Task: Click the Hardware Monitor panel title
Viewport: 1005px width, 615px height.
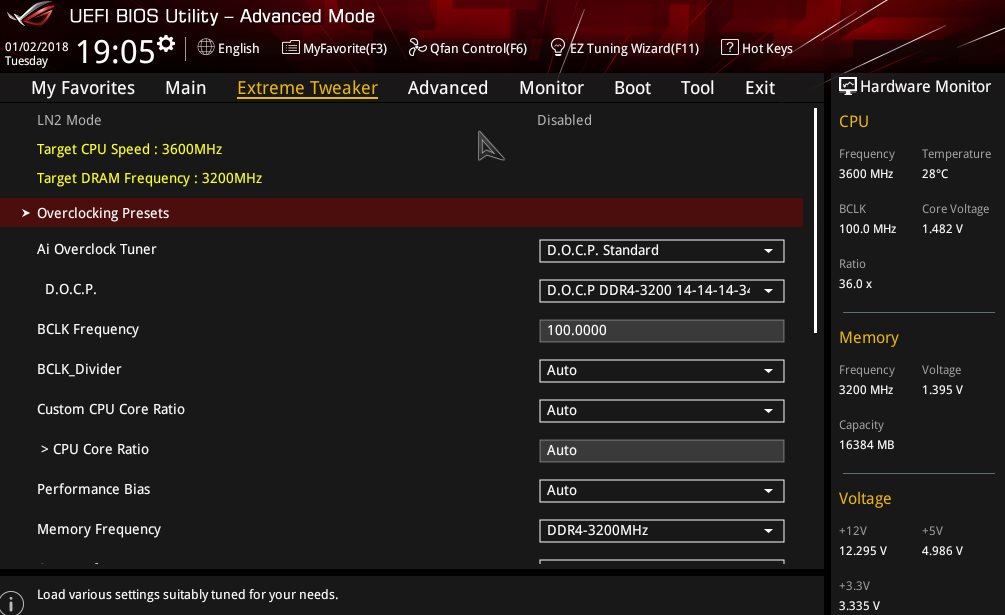Action: tap(925, 86)
